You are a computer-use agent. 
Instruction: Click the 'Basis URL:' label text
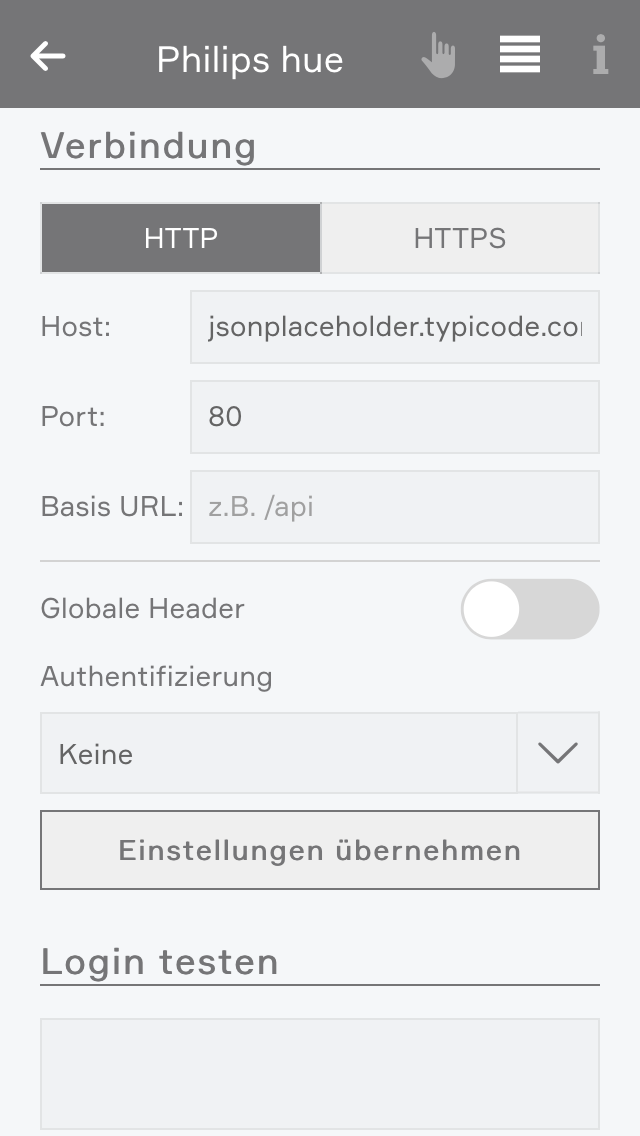[112, 506]
